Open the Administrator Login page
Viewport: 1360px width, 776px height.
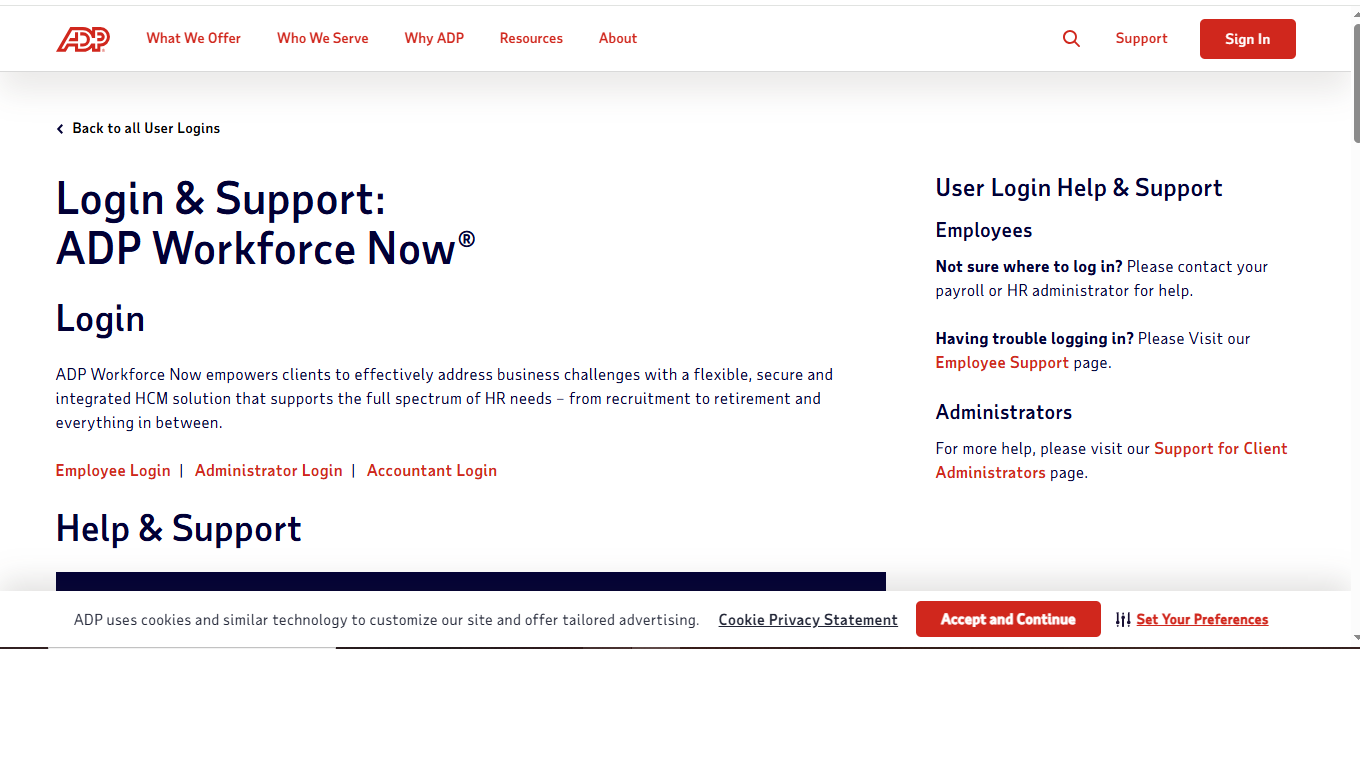click(x=268, y=470)
